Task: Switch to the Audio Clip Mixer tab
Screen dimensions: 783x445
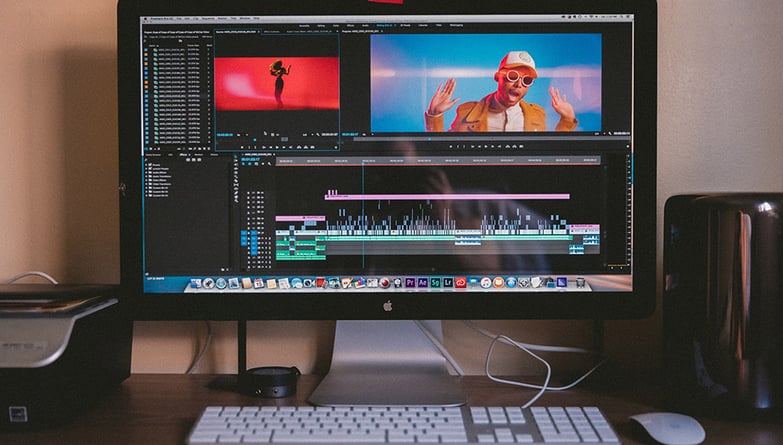Action: (x=307, y=31)
